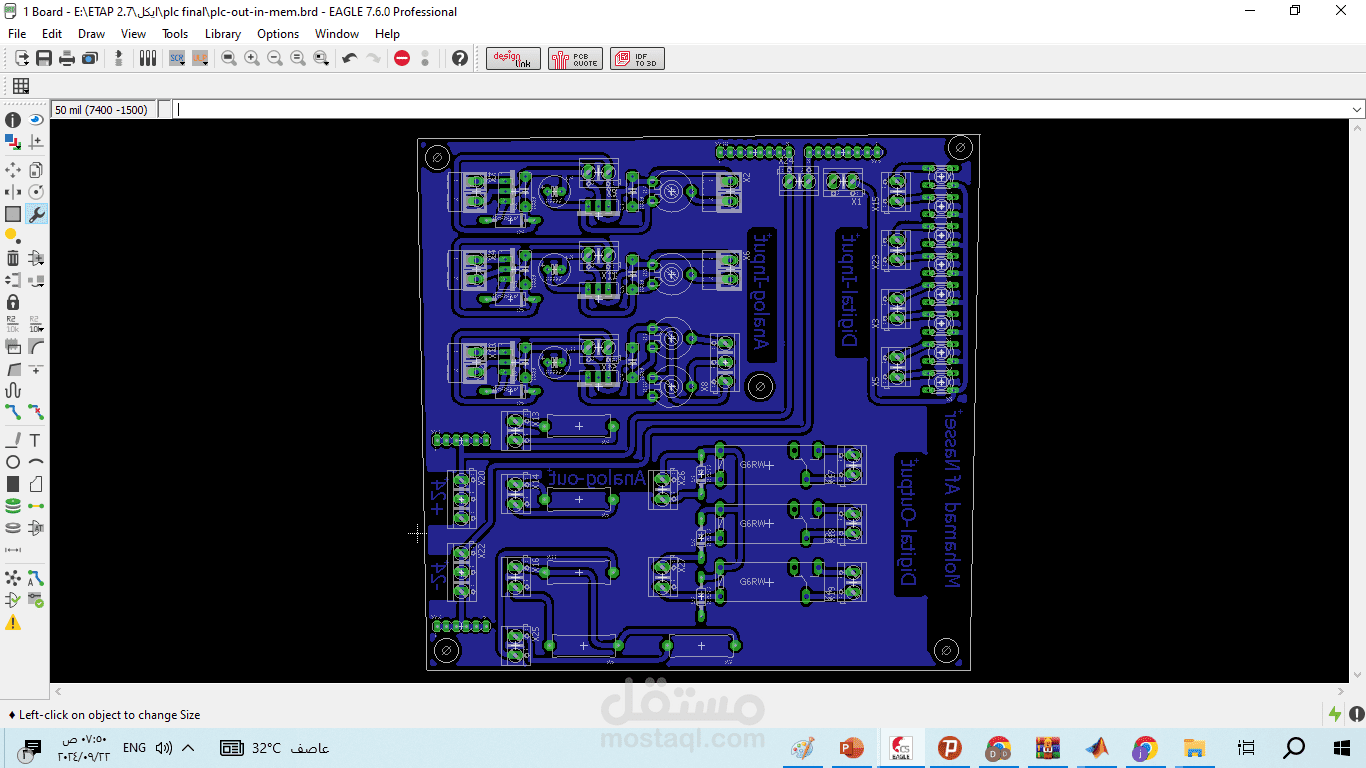Run the DRC check

(36, 600)
